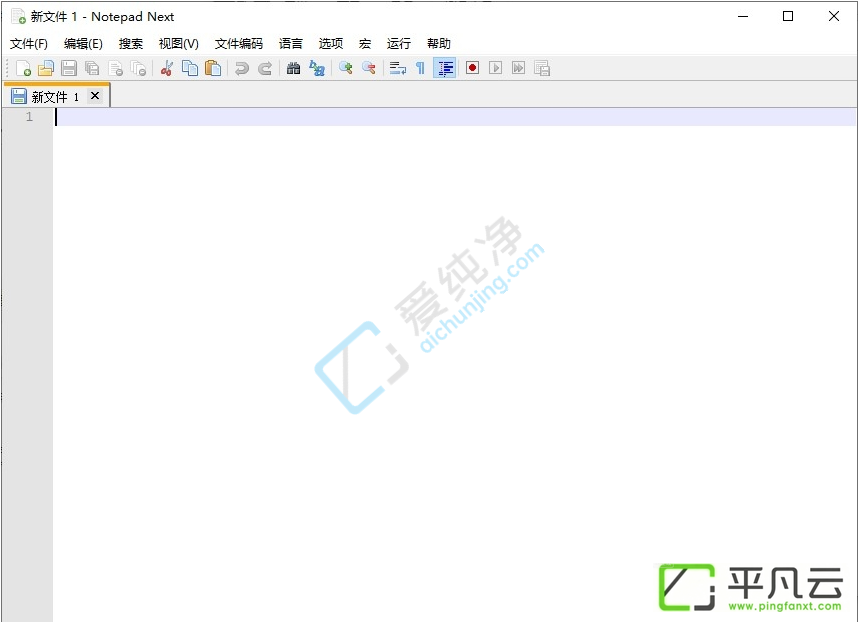Screen dimensions: 860x622
Task: Toggle show all characters pilcrow icon
Action: (420, 68)
